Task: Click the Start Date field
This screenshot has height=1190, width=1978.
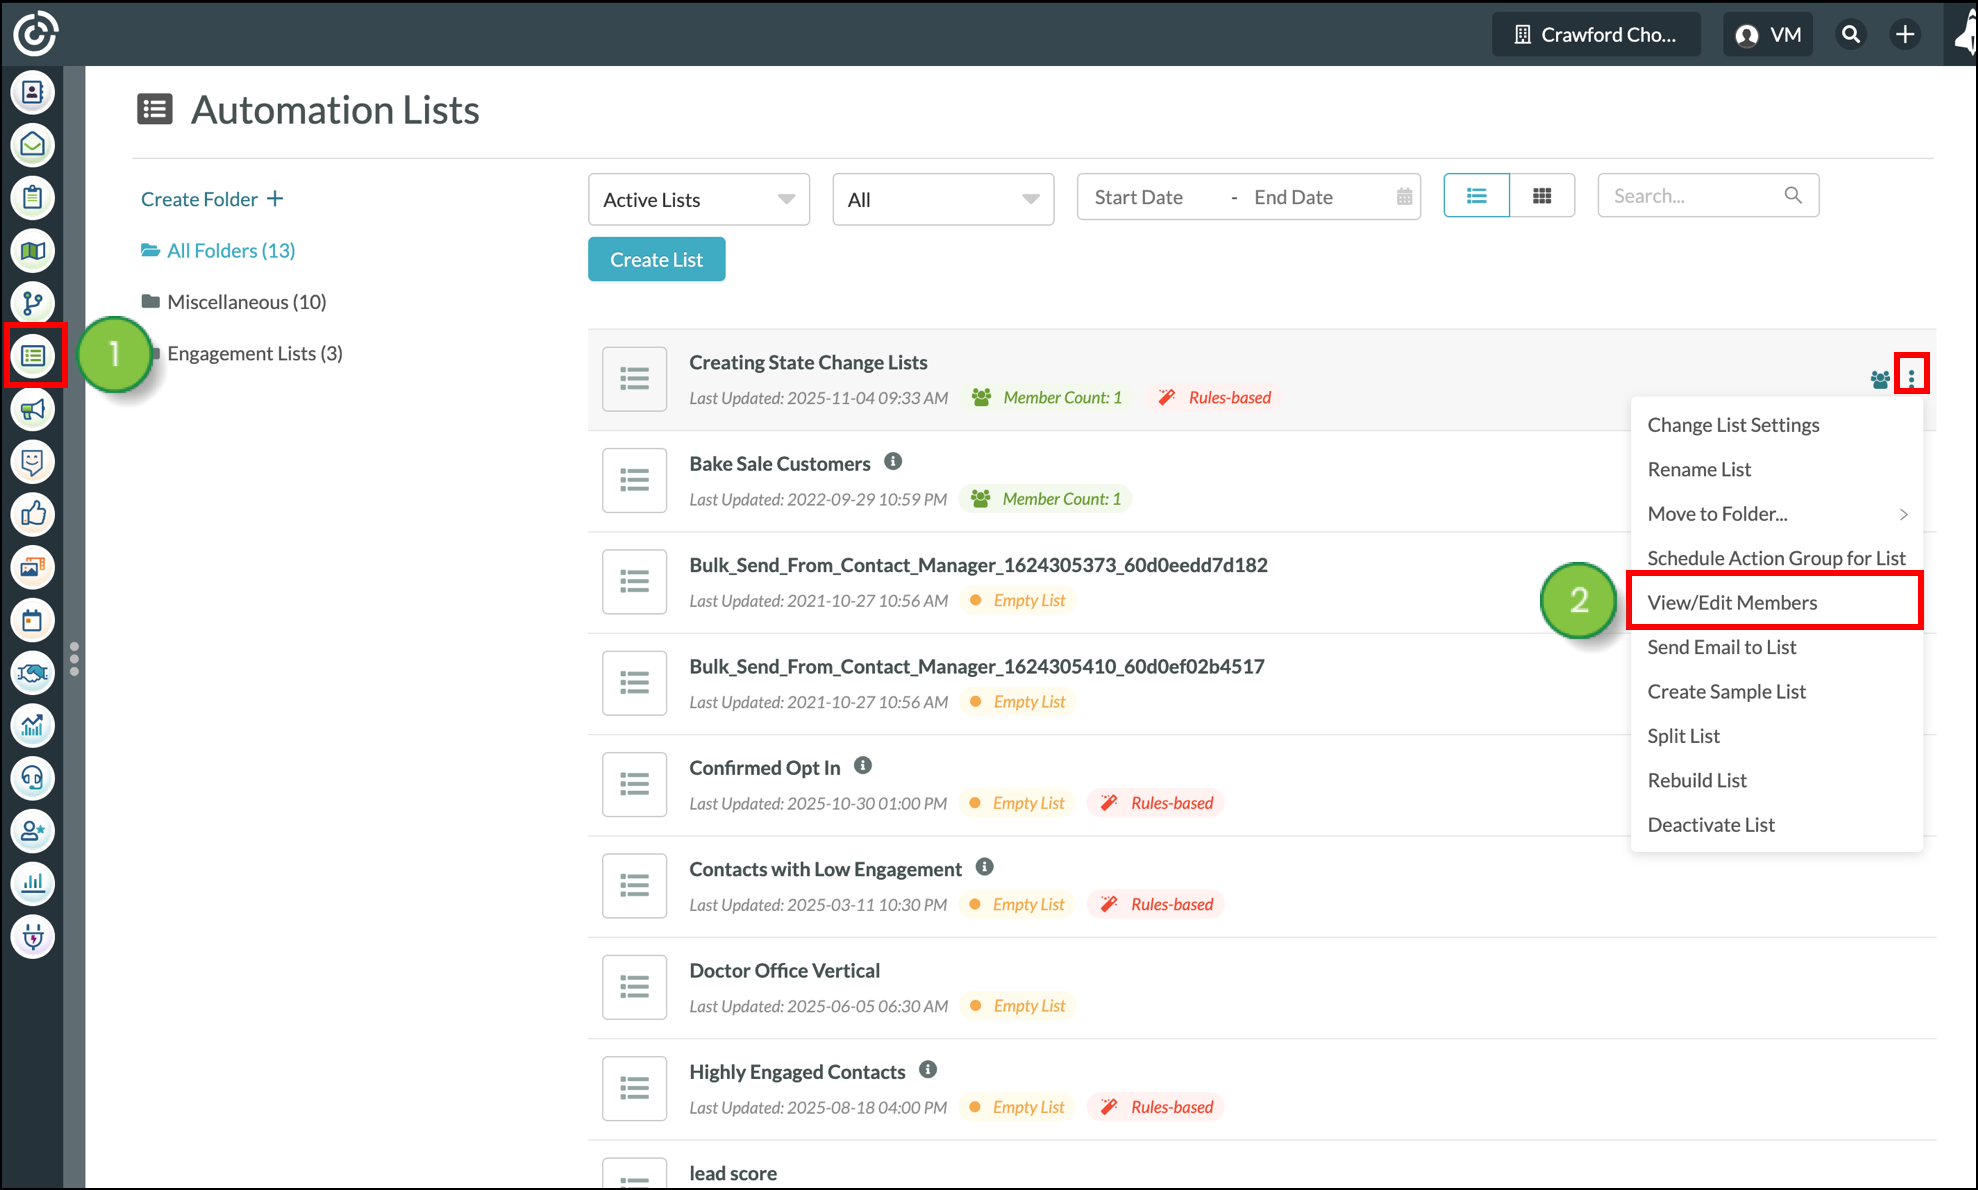Action: [x=1138, y=197]
